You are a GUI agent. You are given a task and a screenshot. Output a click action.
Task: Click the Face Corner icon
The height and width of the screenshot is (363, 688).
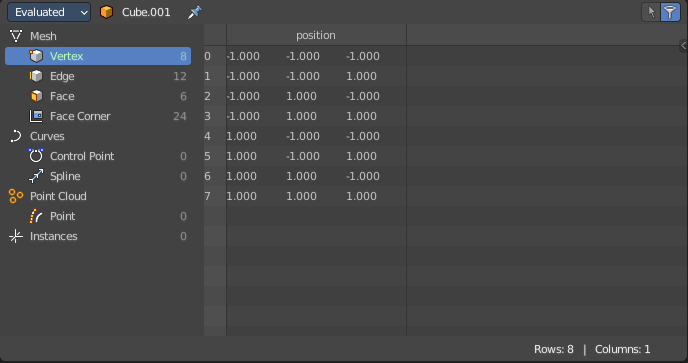36,116
